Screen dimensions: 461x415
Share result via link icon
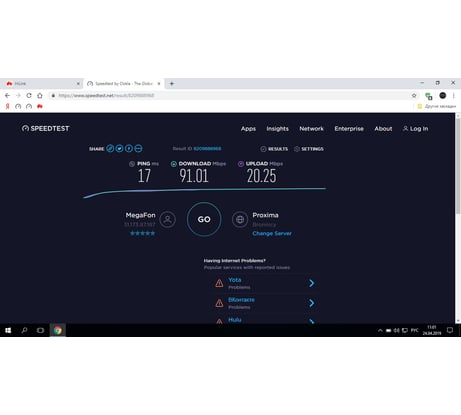(x=110, y=149)
